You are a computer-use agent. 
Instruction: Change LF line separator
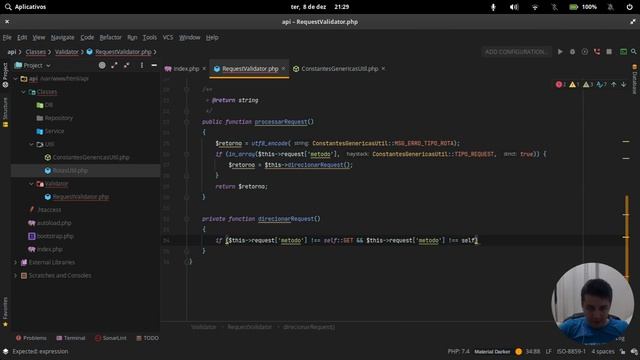[x=549, y=351]
